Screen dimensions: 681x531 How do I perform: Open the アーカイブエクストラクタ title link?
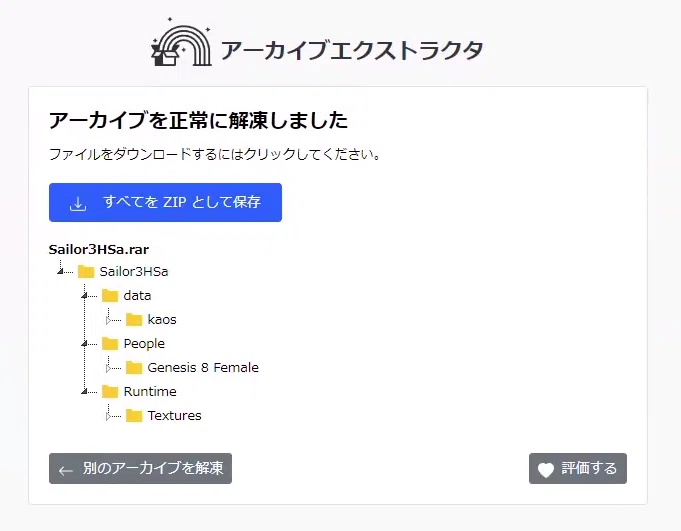coord(351,50)
